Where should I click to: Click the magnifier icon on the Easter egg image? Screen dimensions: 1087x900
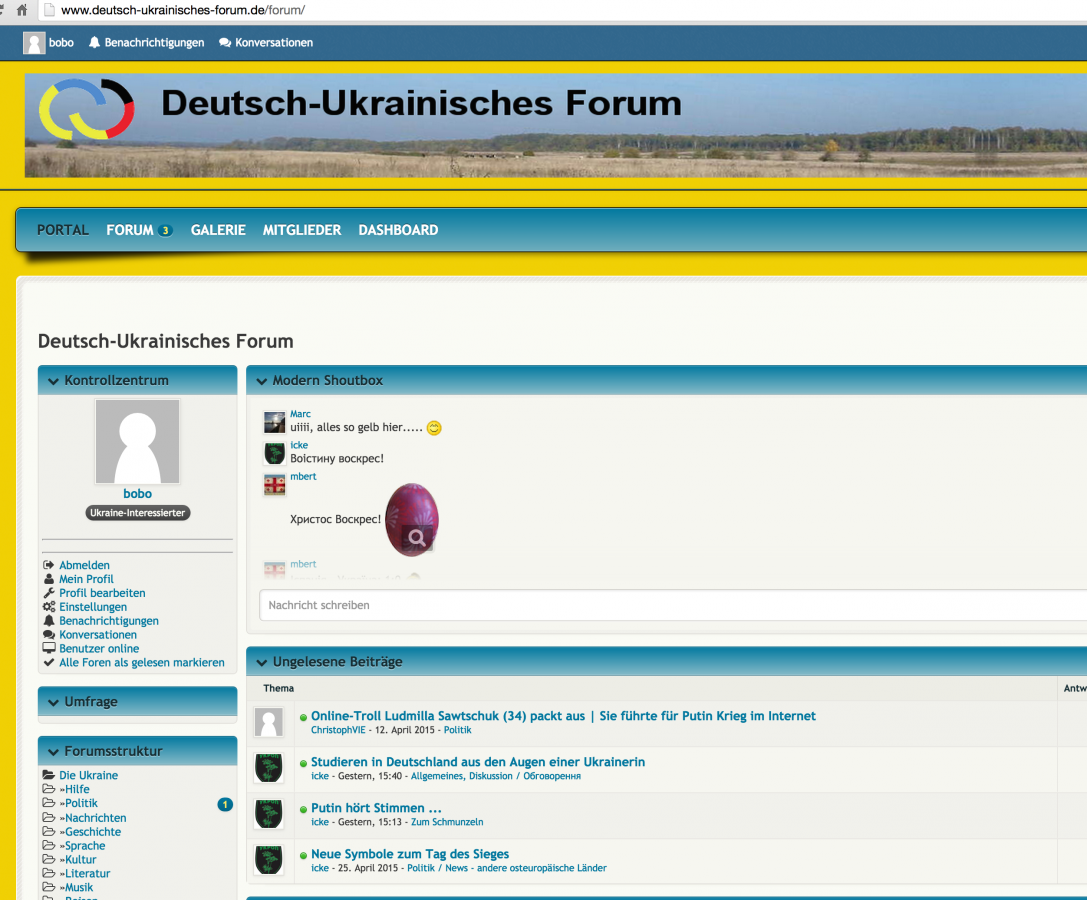point(417,538)
